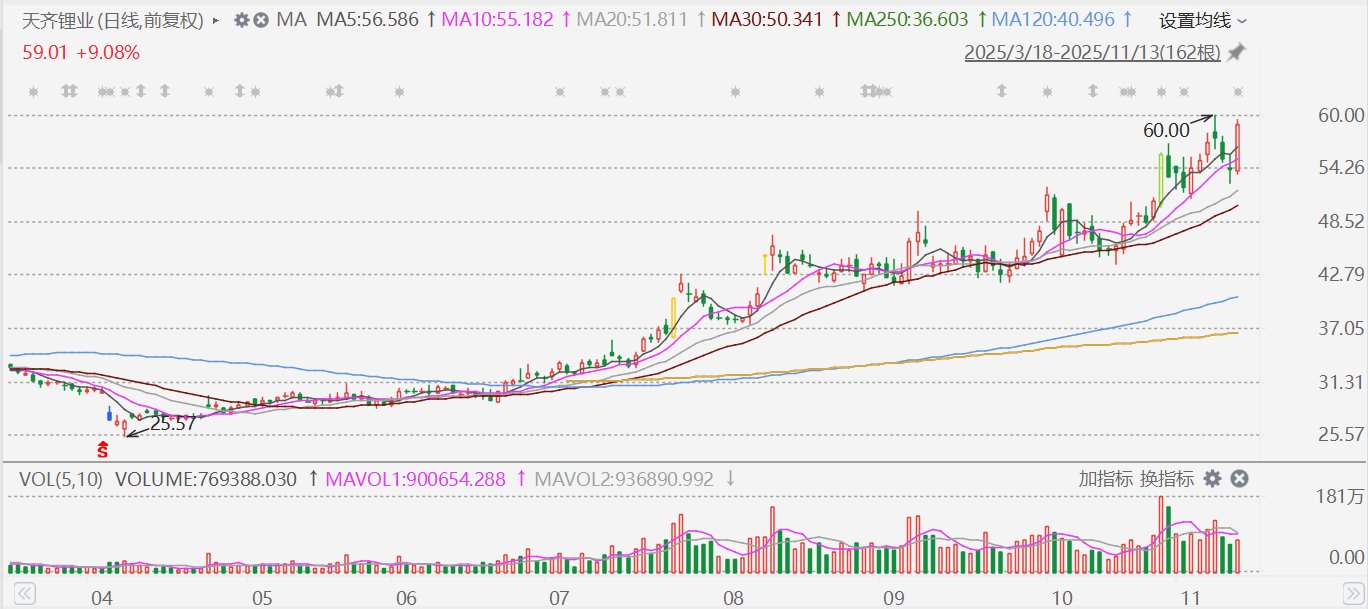This screenshot has width=1368, height=609.
Task: Click the red S signal marker
Action: (102, 451)
